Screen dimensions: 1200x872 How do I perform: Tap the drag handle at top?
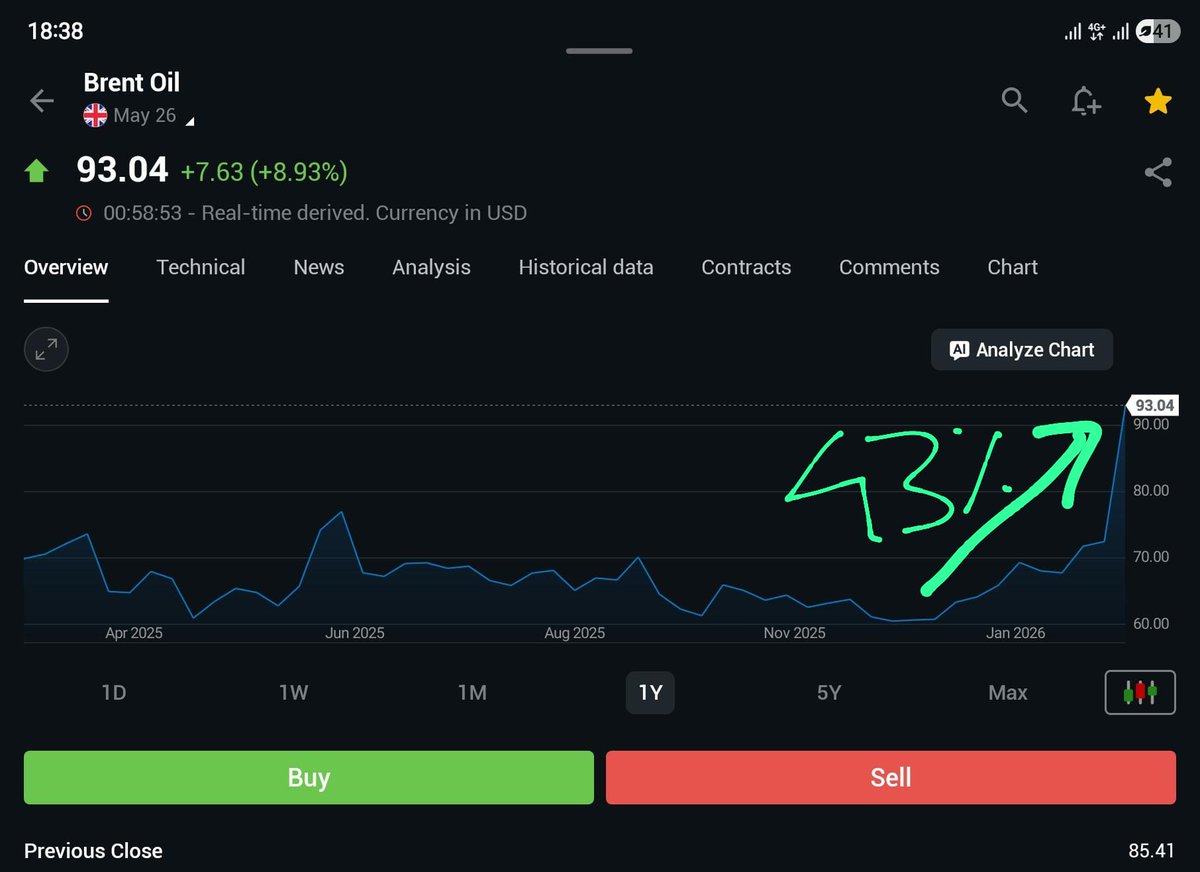tap(599, 50)
